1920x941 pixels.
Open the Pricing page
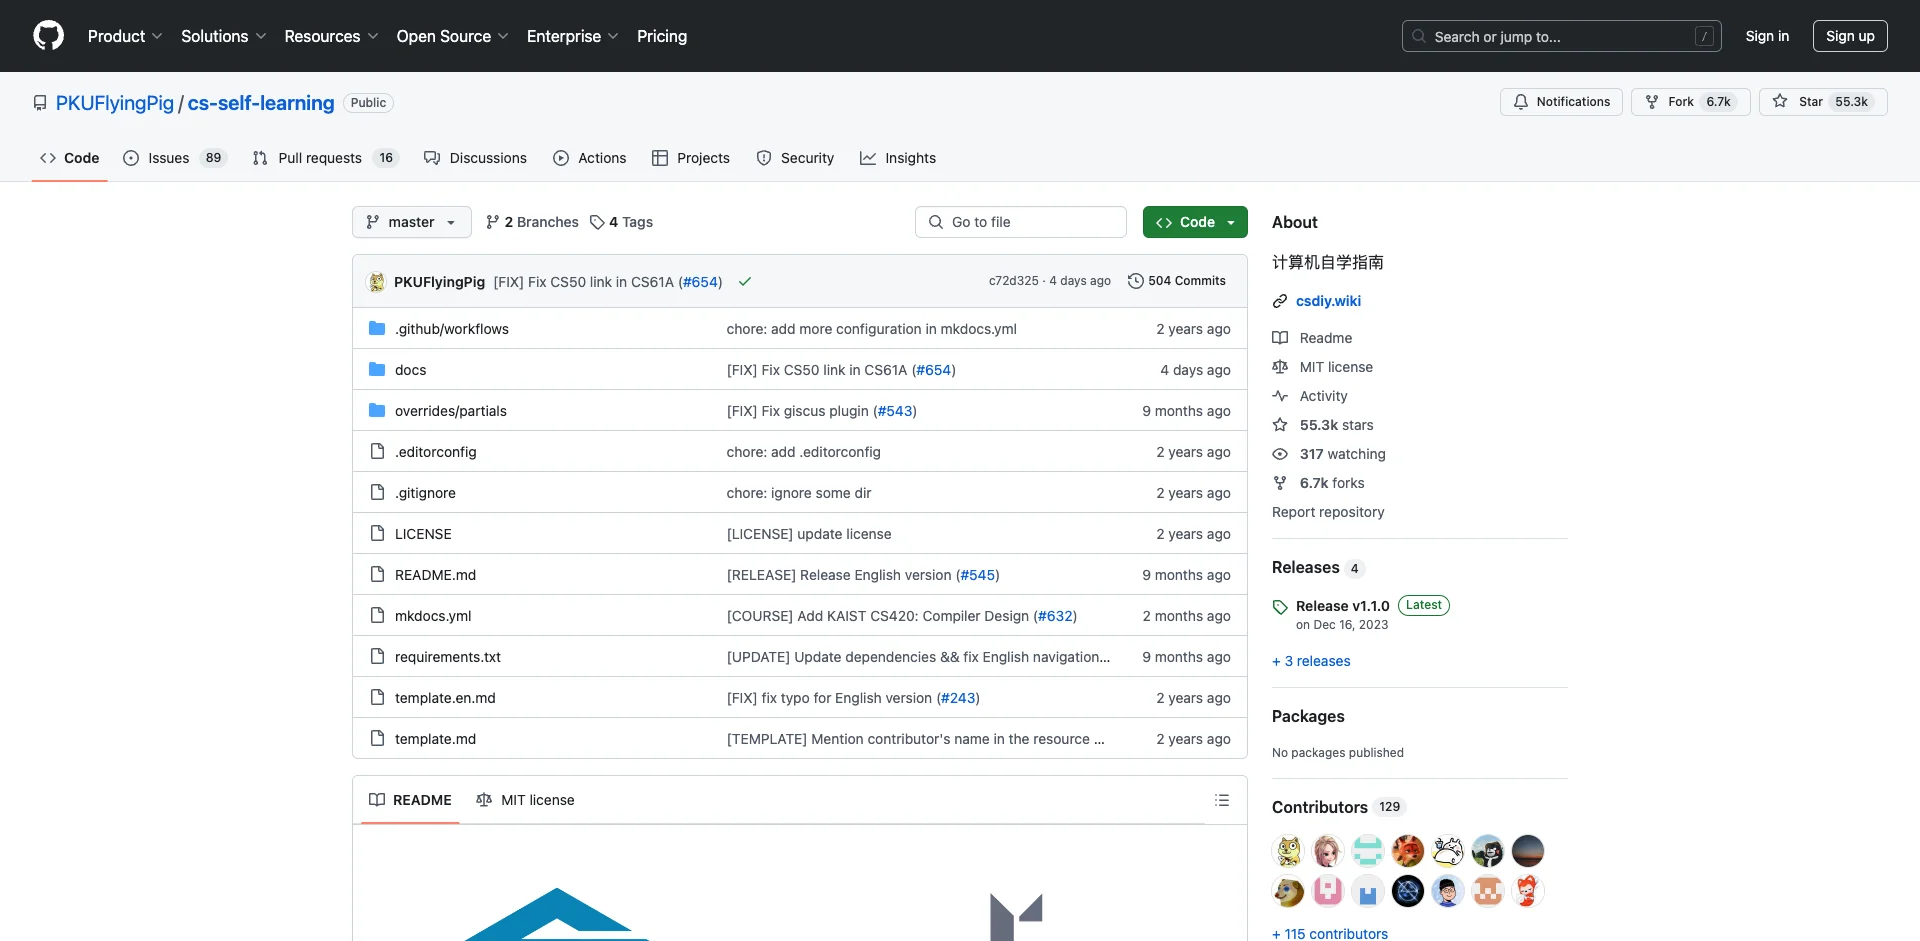[x=662, y=36]
